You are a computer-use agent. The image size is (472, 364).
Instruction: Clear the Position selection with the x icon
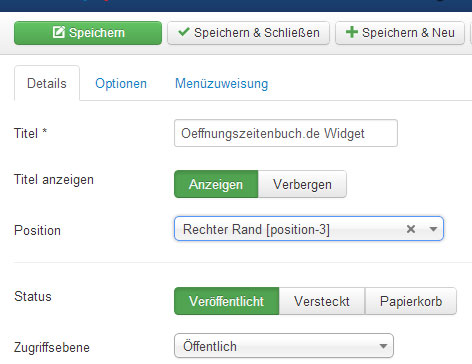click(x=411, y=229)
